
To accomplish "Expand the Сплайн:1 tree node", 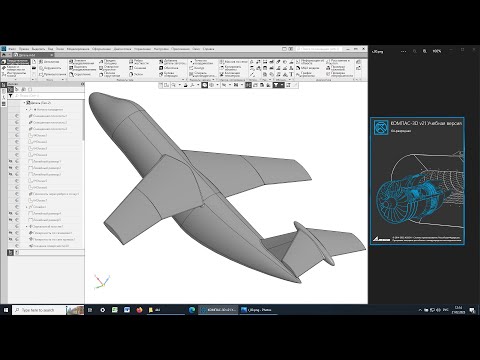I will (27, 207).
